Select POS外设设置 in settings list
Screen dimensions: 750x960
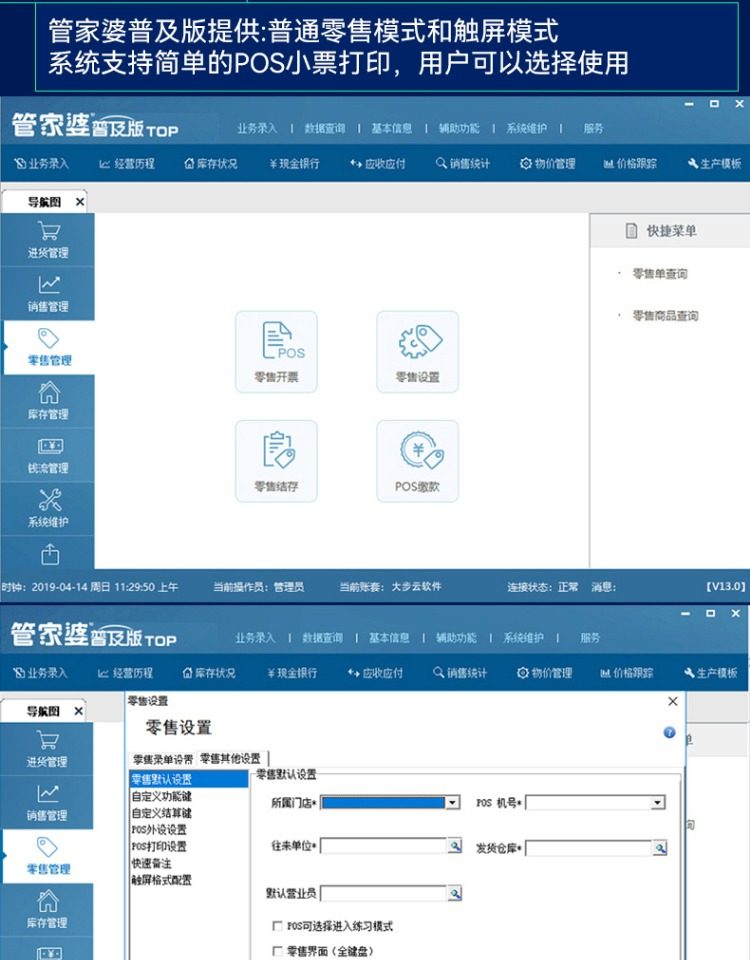point(159,830)
